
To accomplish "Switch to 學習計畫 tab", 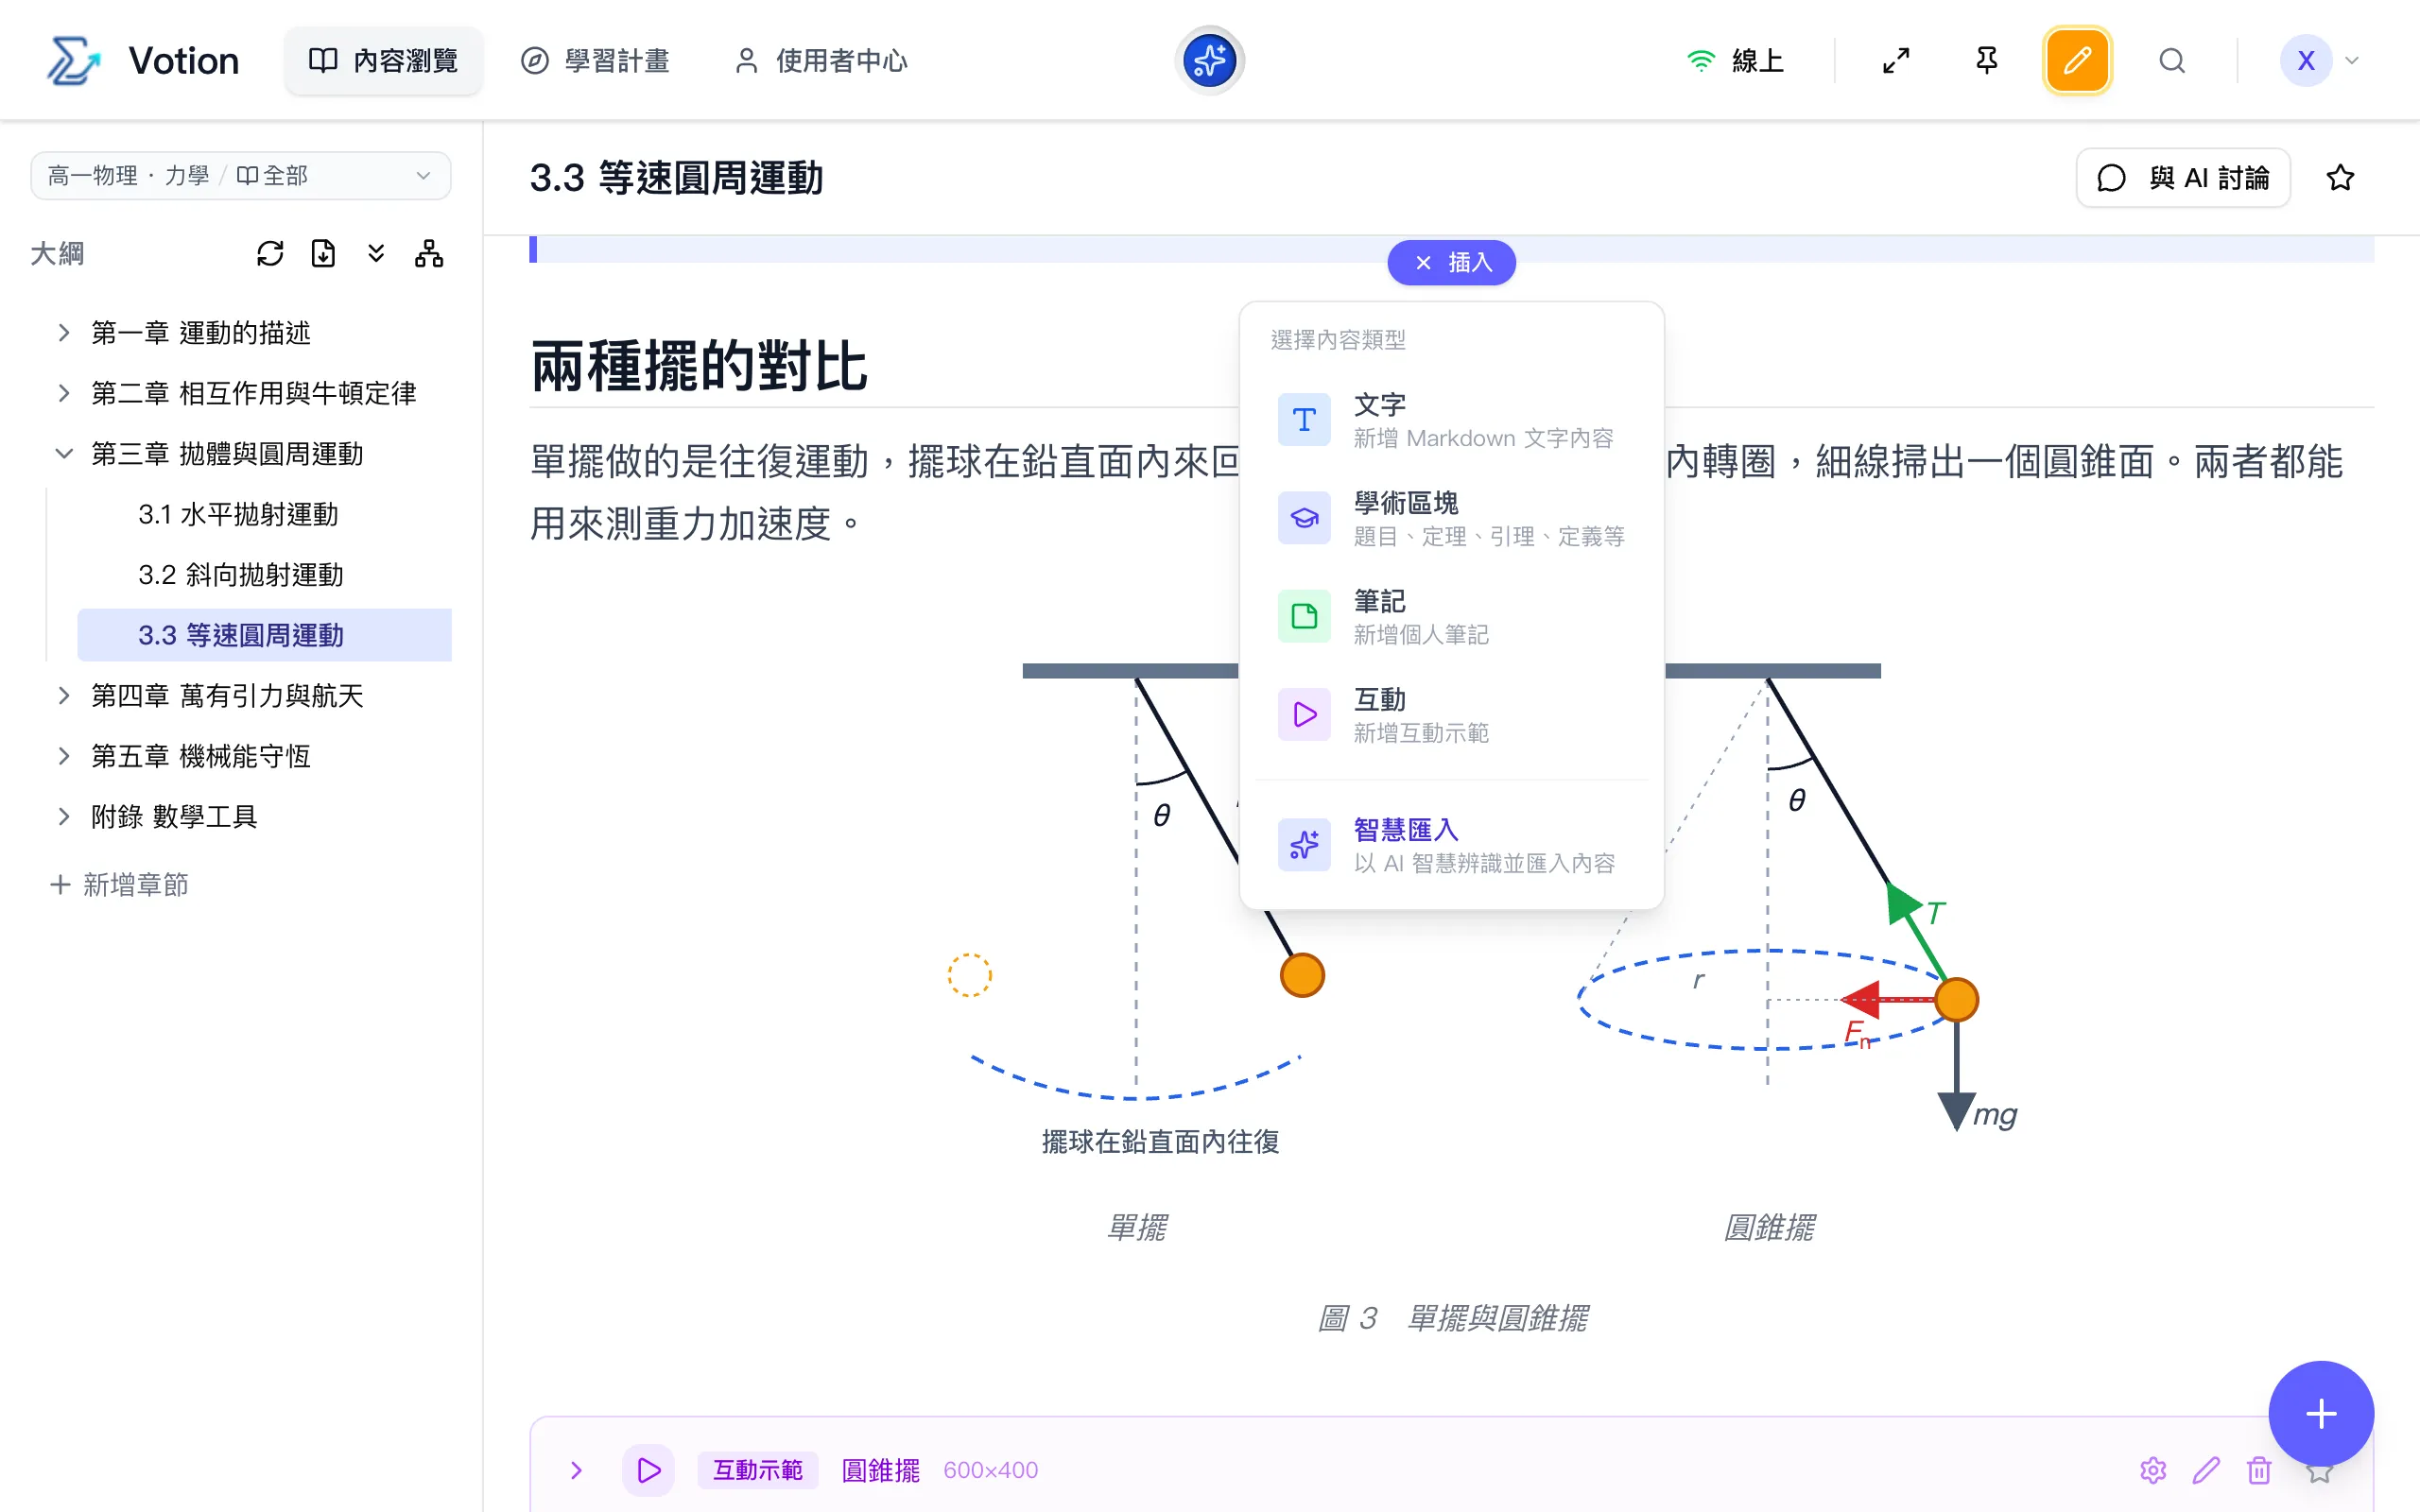I will point(595,61).
